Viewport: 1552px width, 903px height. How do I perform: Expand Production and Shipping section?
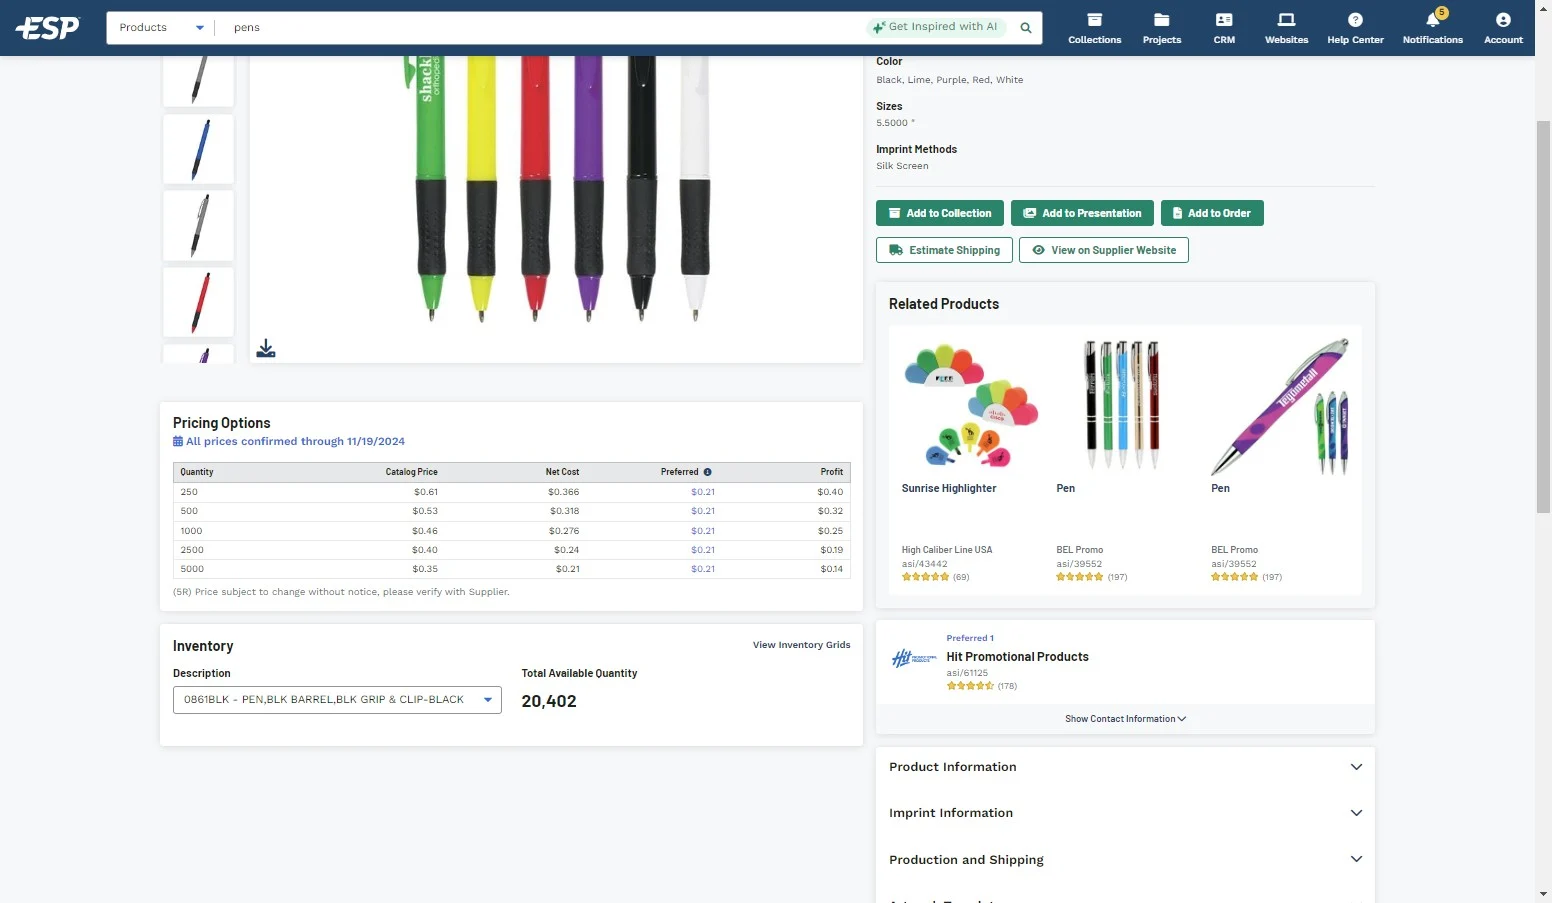[x=1125, y=859]
